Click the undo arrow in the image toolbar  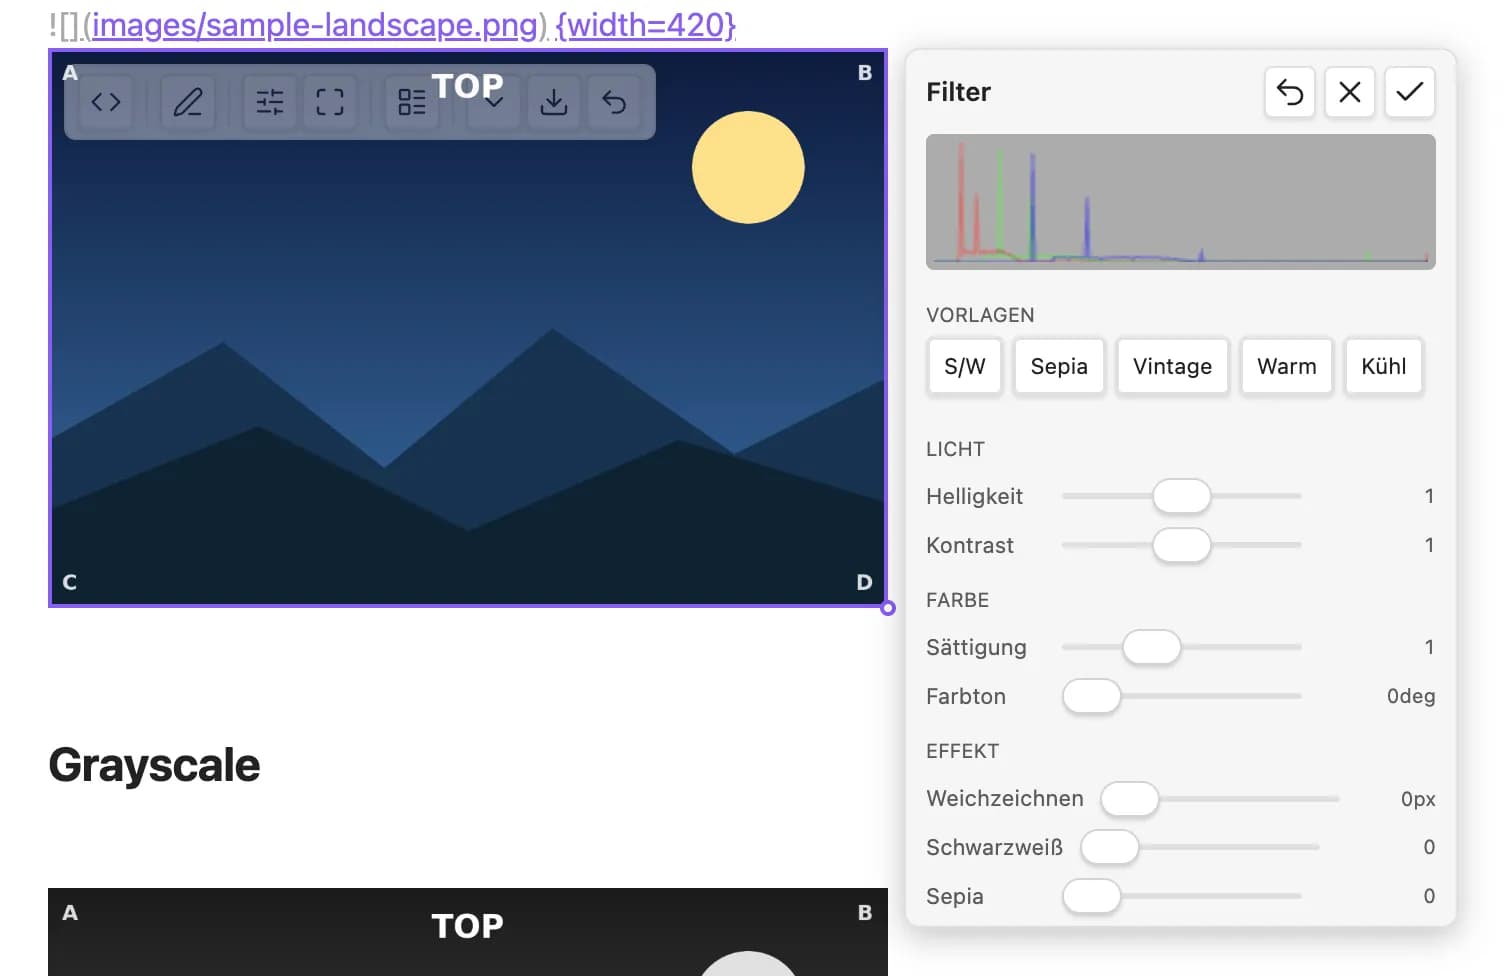pyautogui.click(x=614, y=102)
